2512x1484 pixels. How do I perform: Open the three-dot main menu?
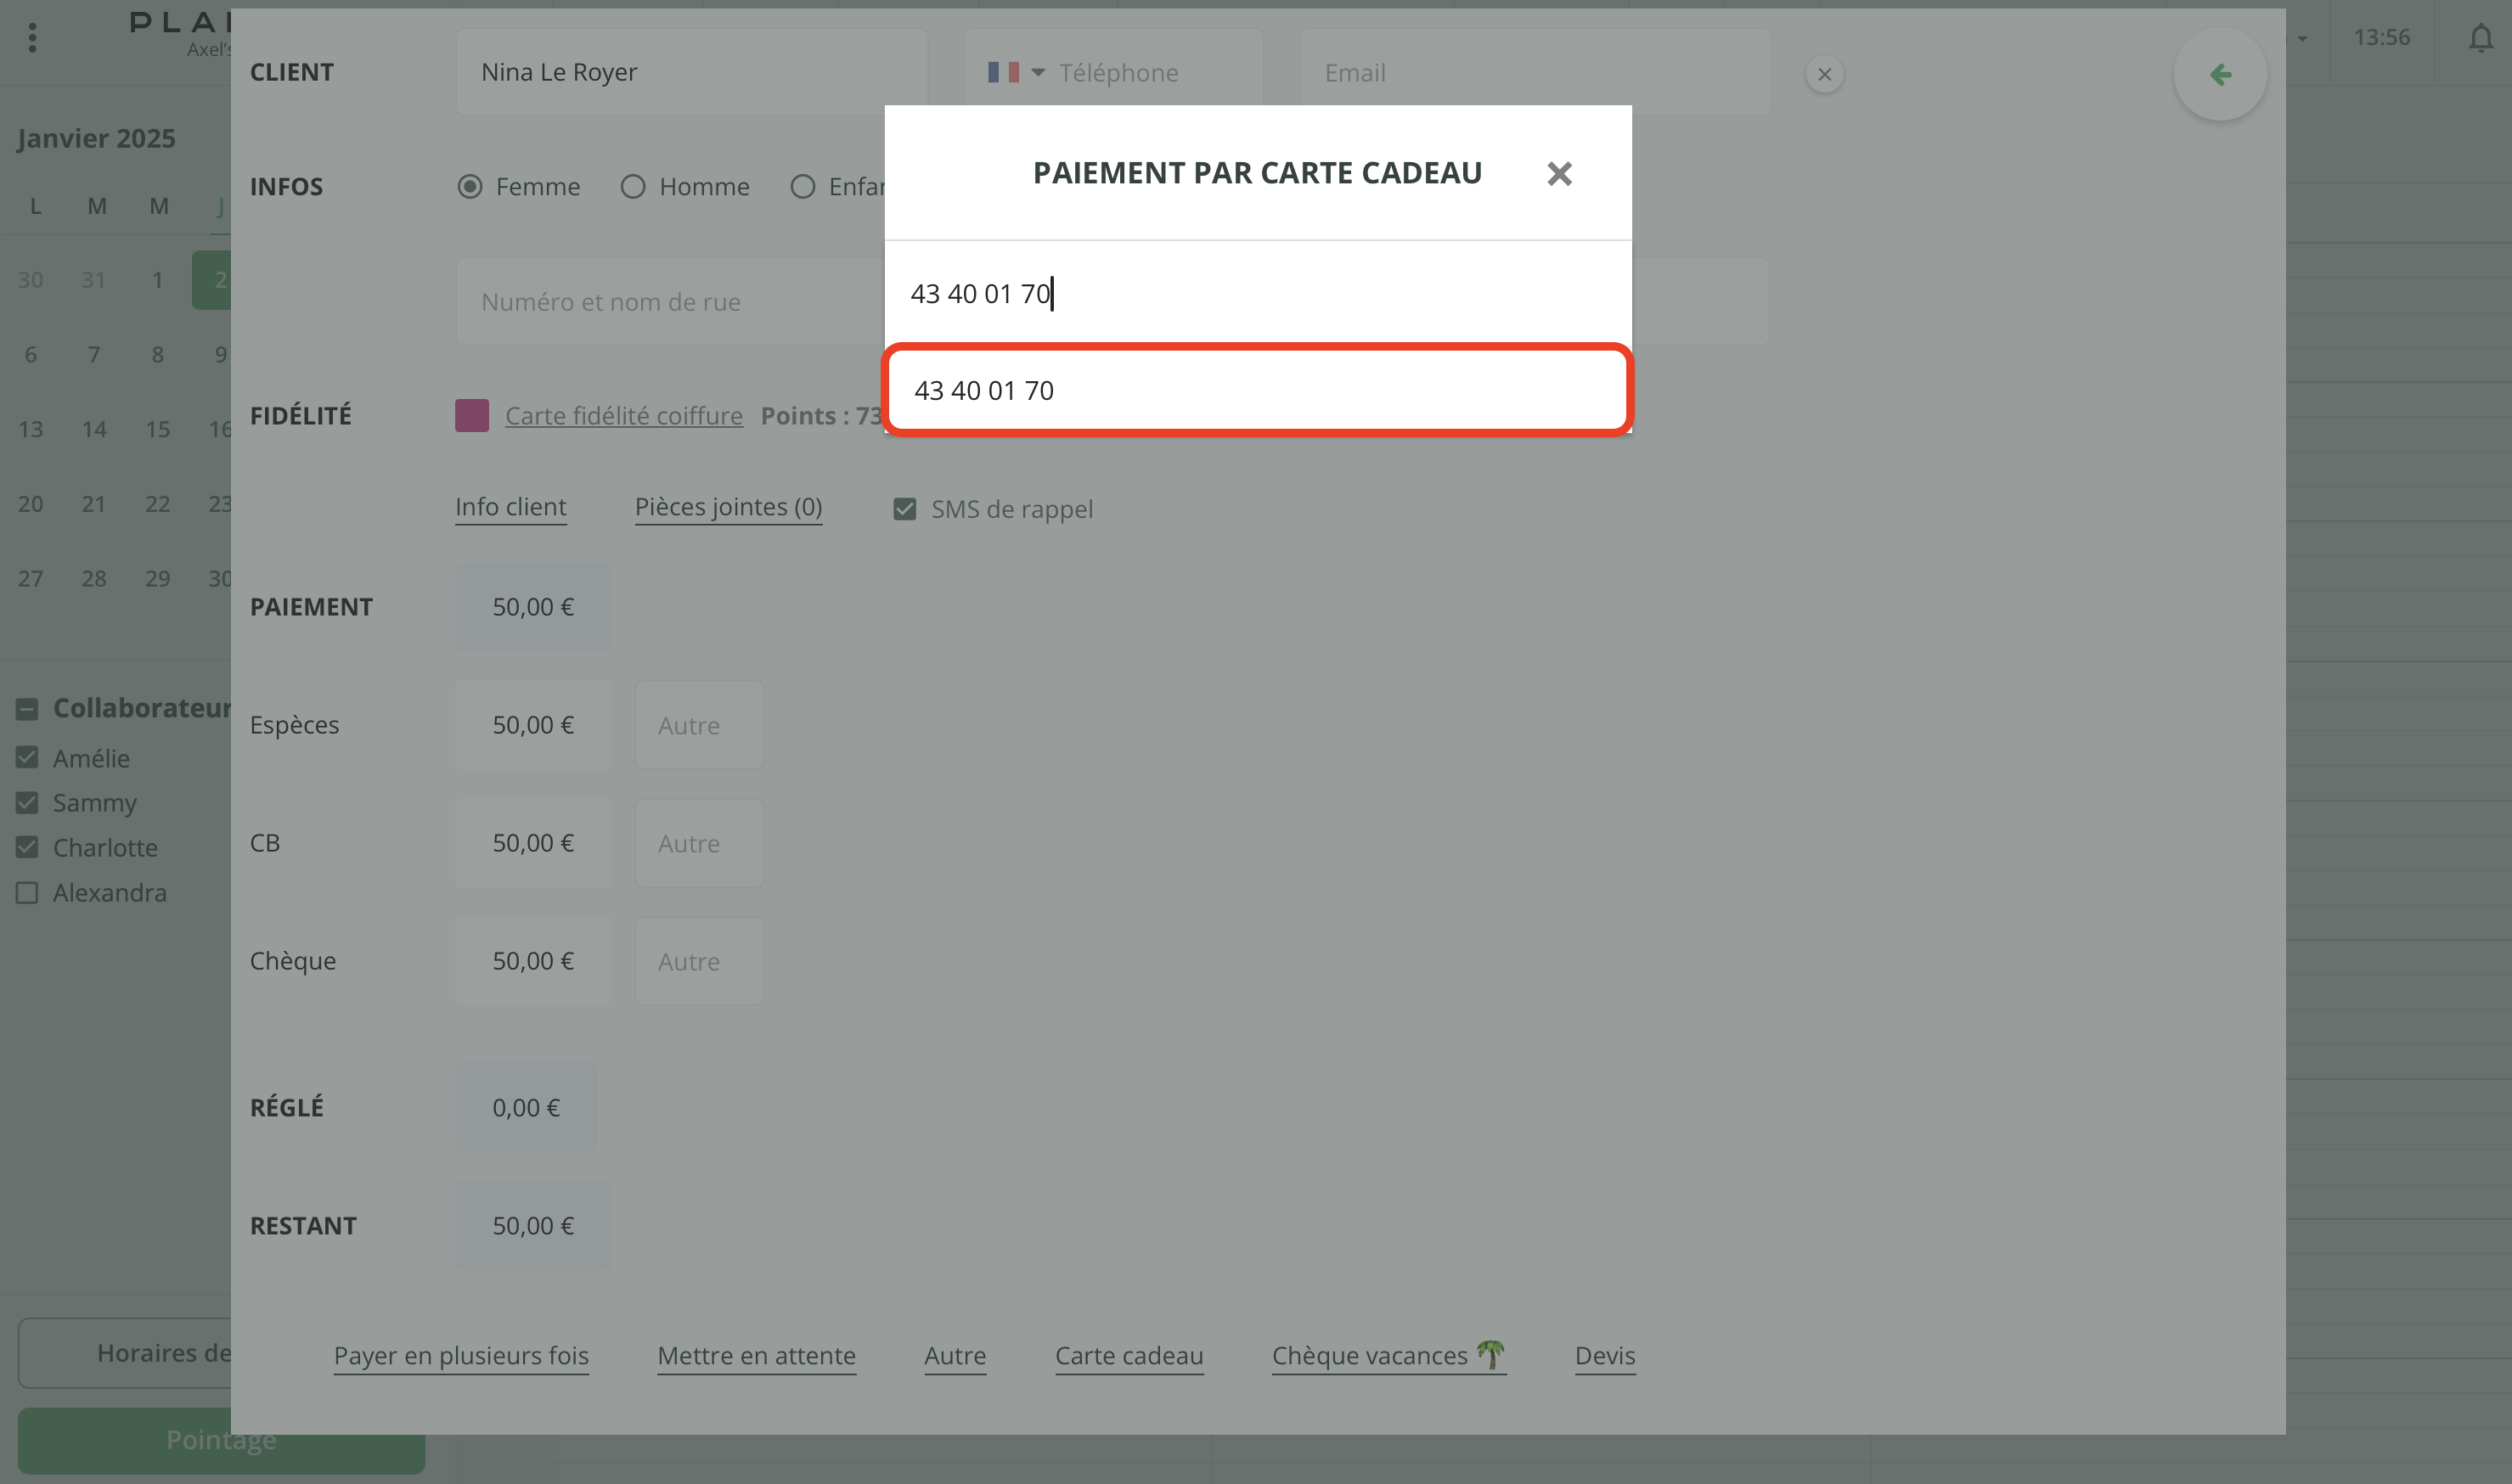coord(32,38)
